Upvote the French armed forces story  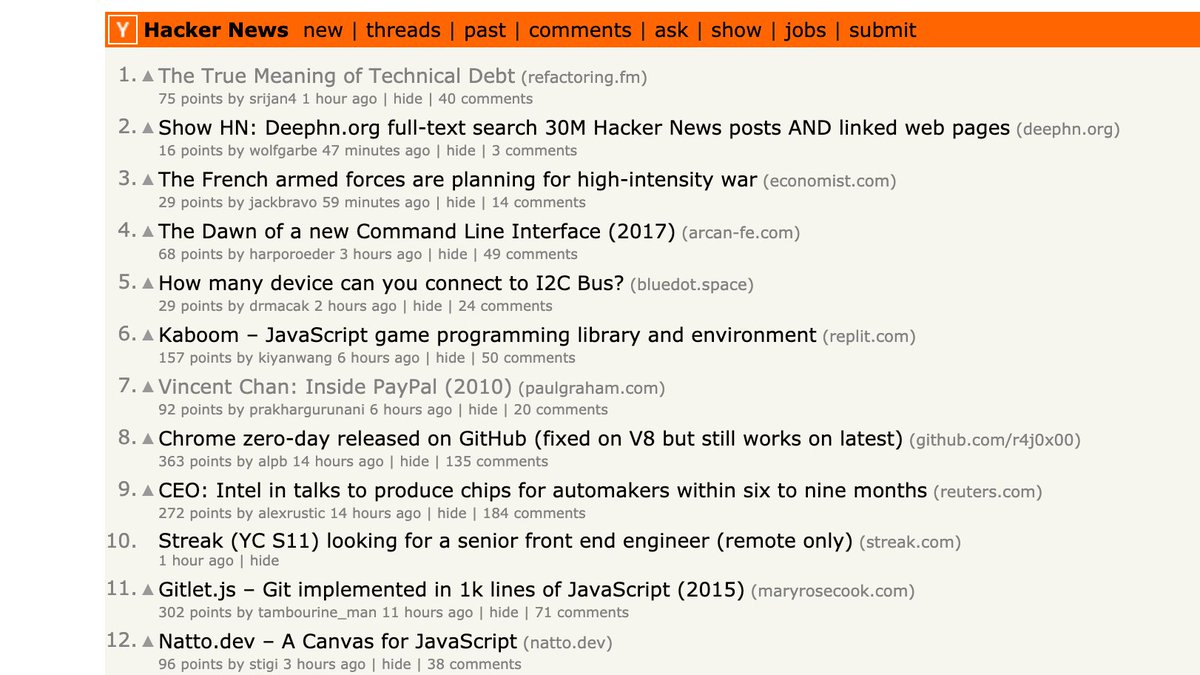[148, 180]
